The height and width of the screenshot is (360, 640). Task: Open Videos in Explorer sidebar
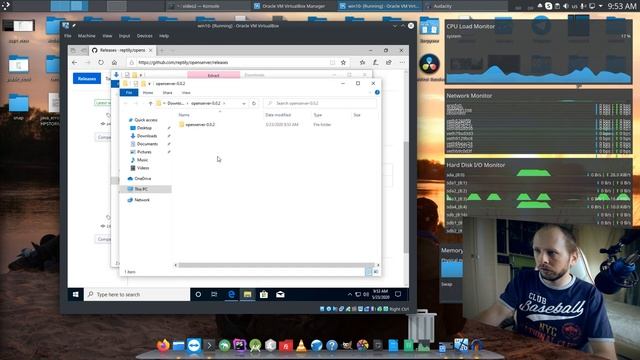(x=140, y=168)
